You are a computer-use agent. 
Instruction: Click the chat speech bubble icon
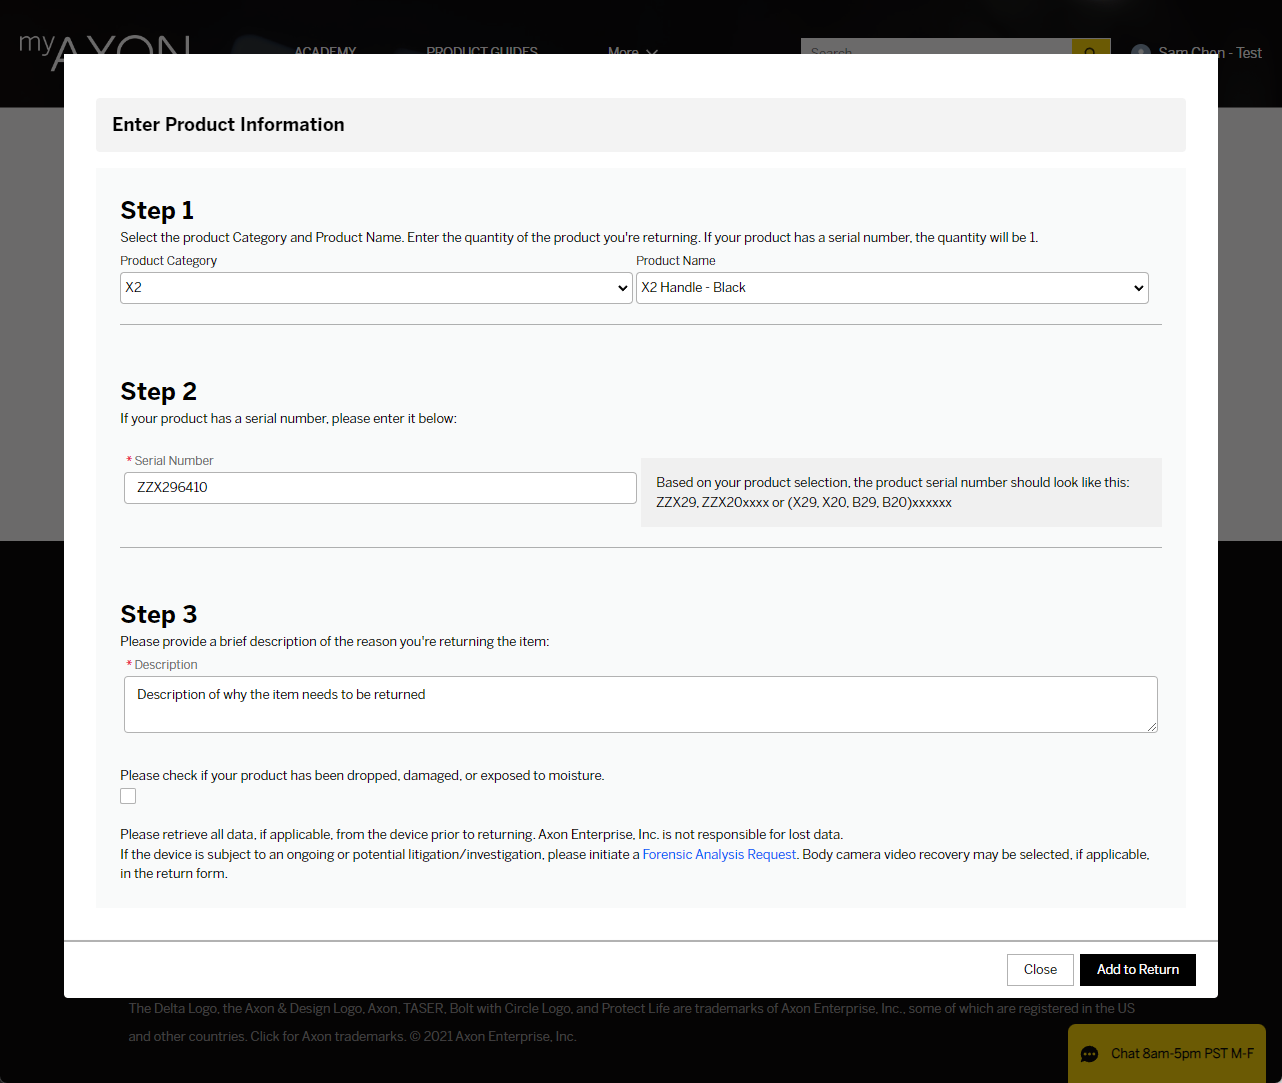(1090, 1054)
